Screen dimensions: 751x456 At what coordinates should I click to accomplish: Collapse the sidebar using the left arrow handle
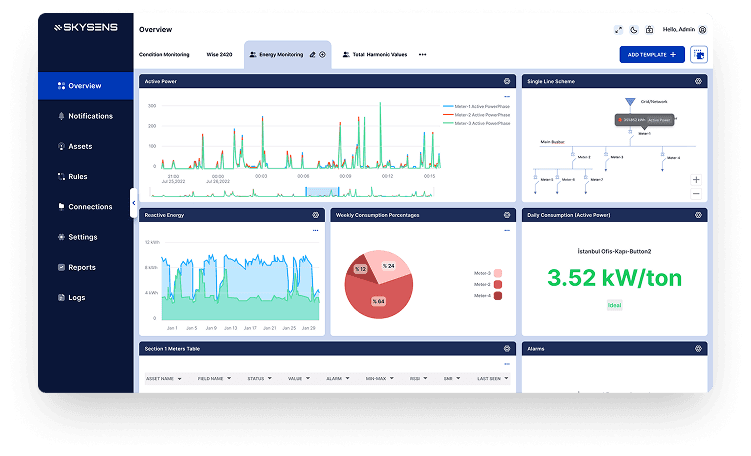[x=134, y=203]
